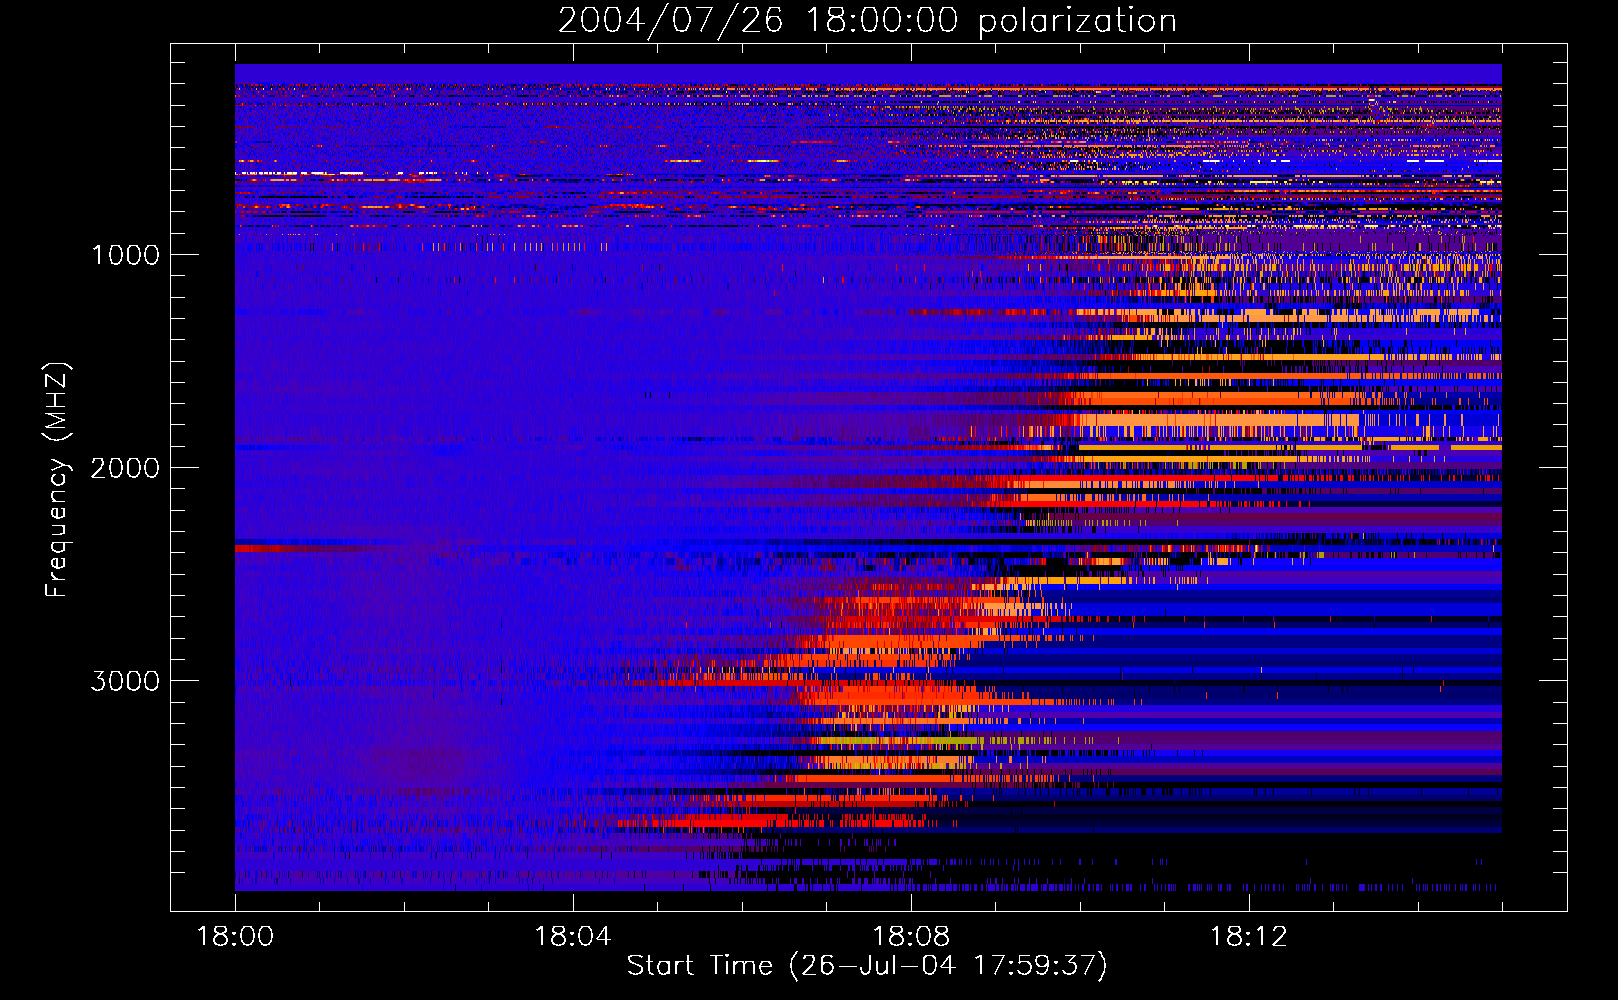
Task: Select the '18:12' time axis label
Action: point(1249,937)
